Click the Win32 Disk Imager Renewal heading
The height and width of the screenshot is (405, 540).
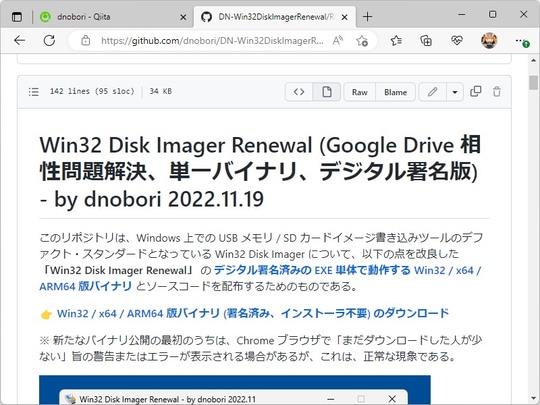pos(260,172)
